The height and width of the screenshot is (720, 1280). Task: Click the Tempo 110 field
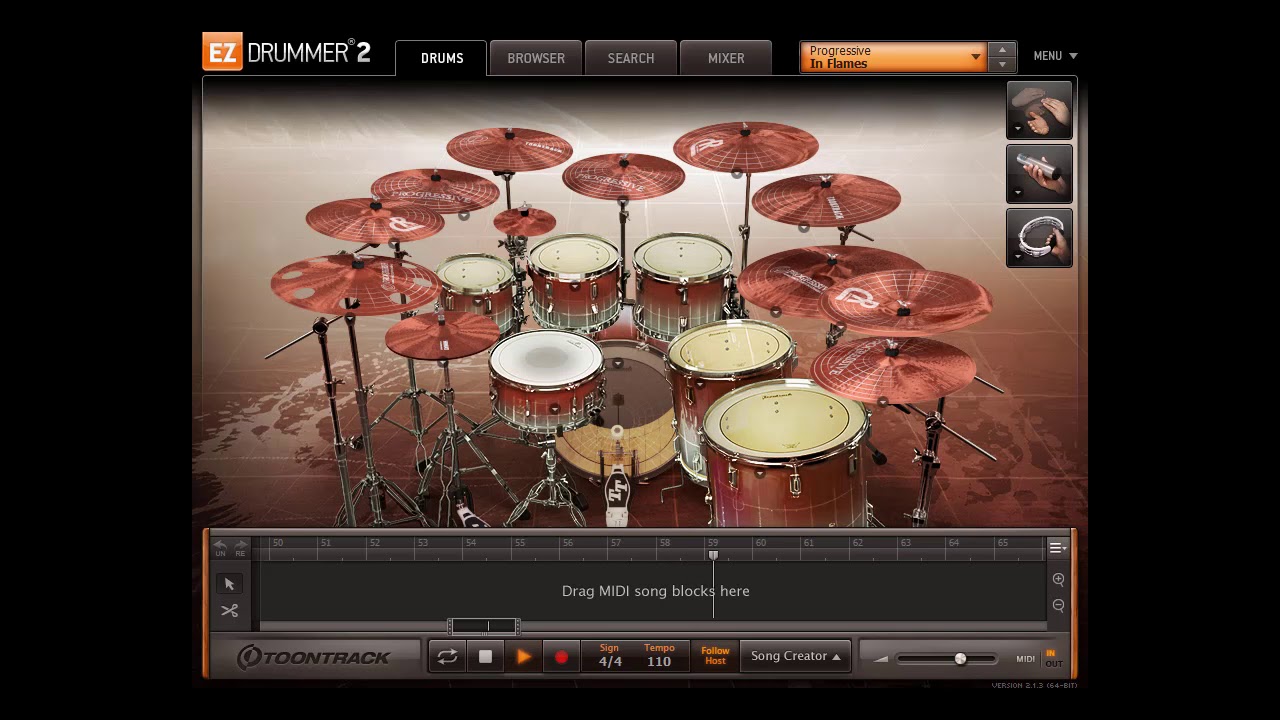click(x=659, y=656)
